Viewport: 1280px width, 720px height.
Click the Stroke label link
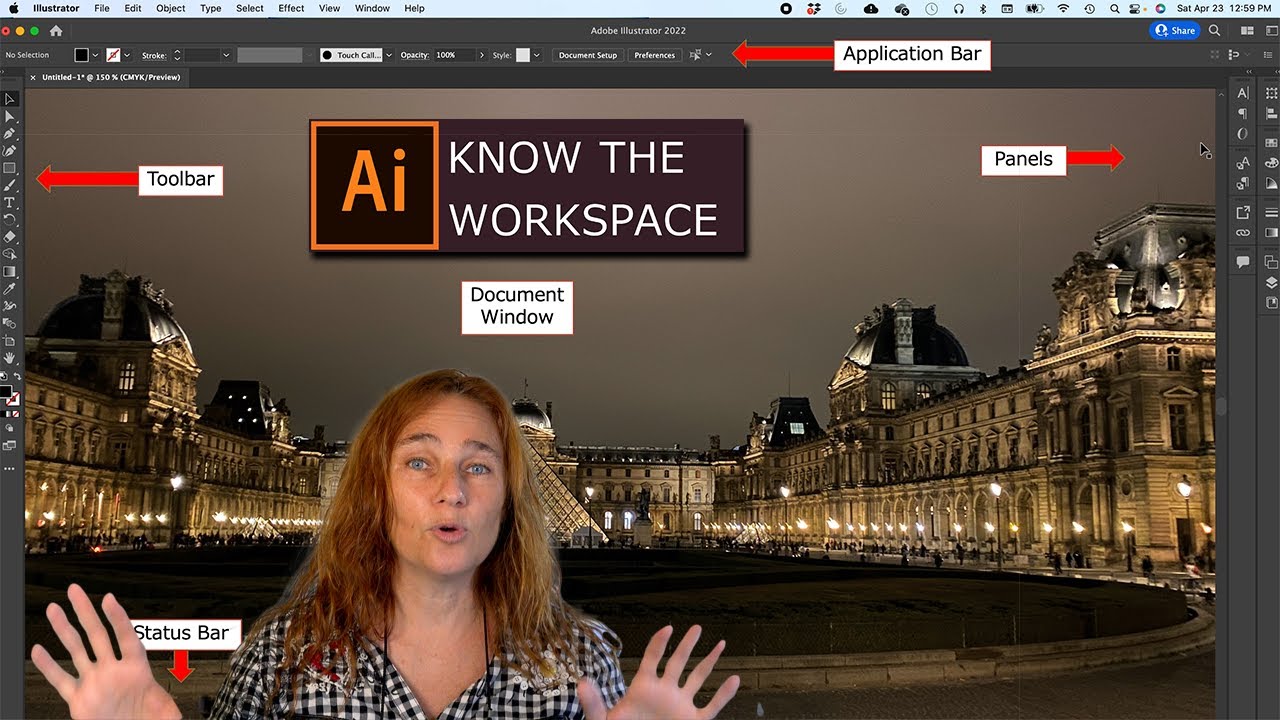point(153,55)
